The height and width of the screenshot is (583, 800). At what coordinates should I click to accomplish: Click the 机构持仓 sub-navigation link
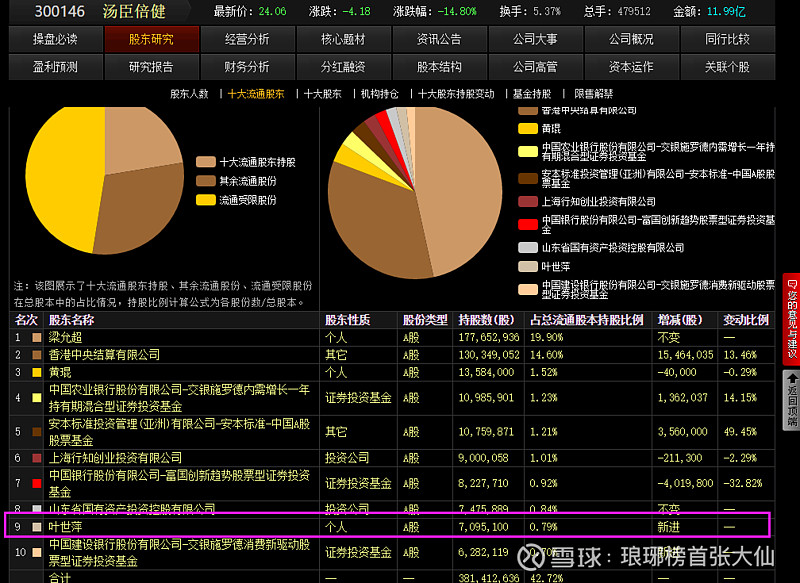click(x=380, y=94)
